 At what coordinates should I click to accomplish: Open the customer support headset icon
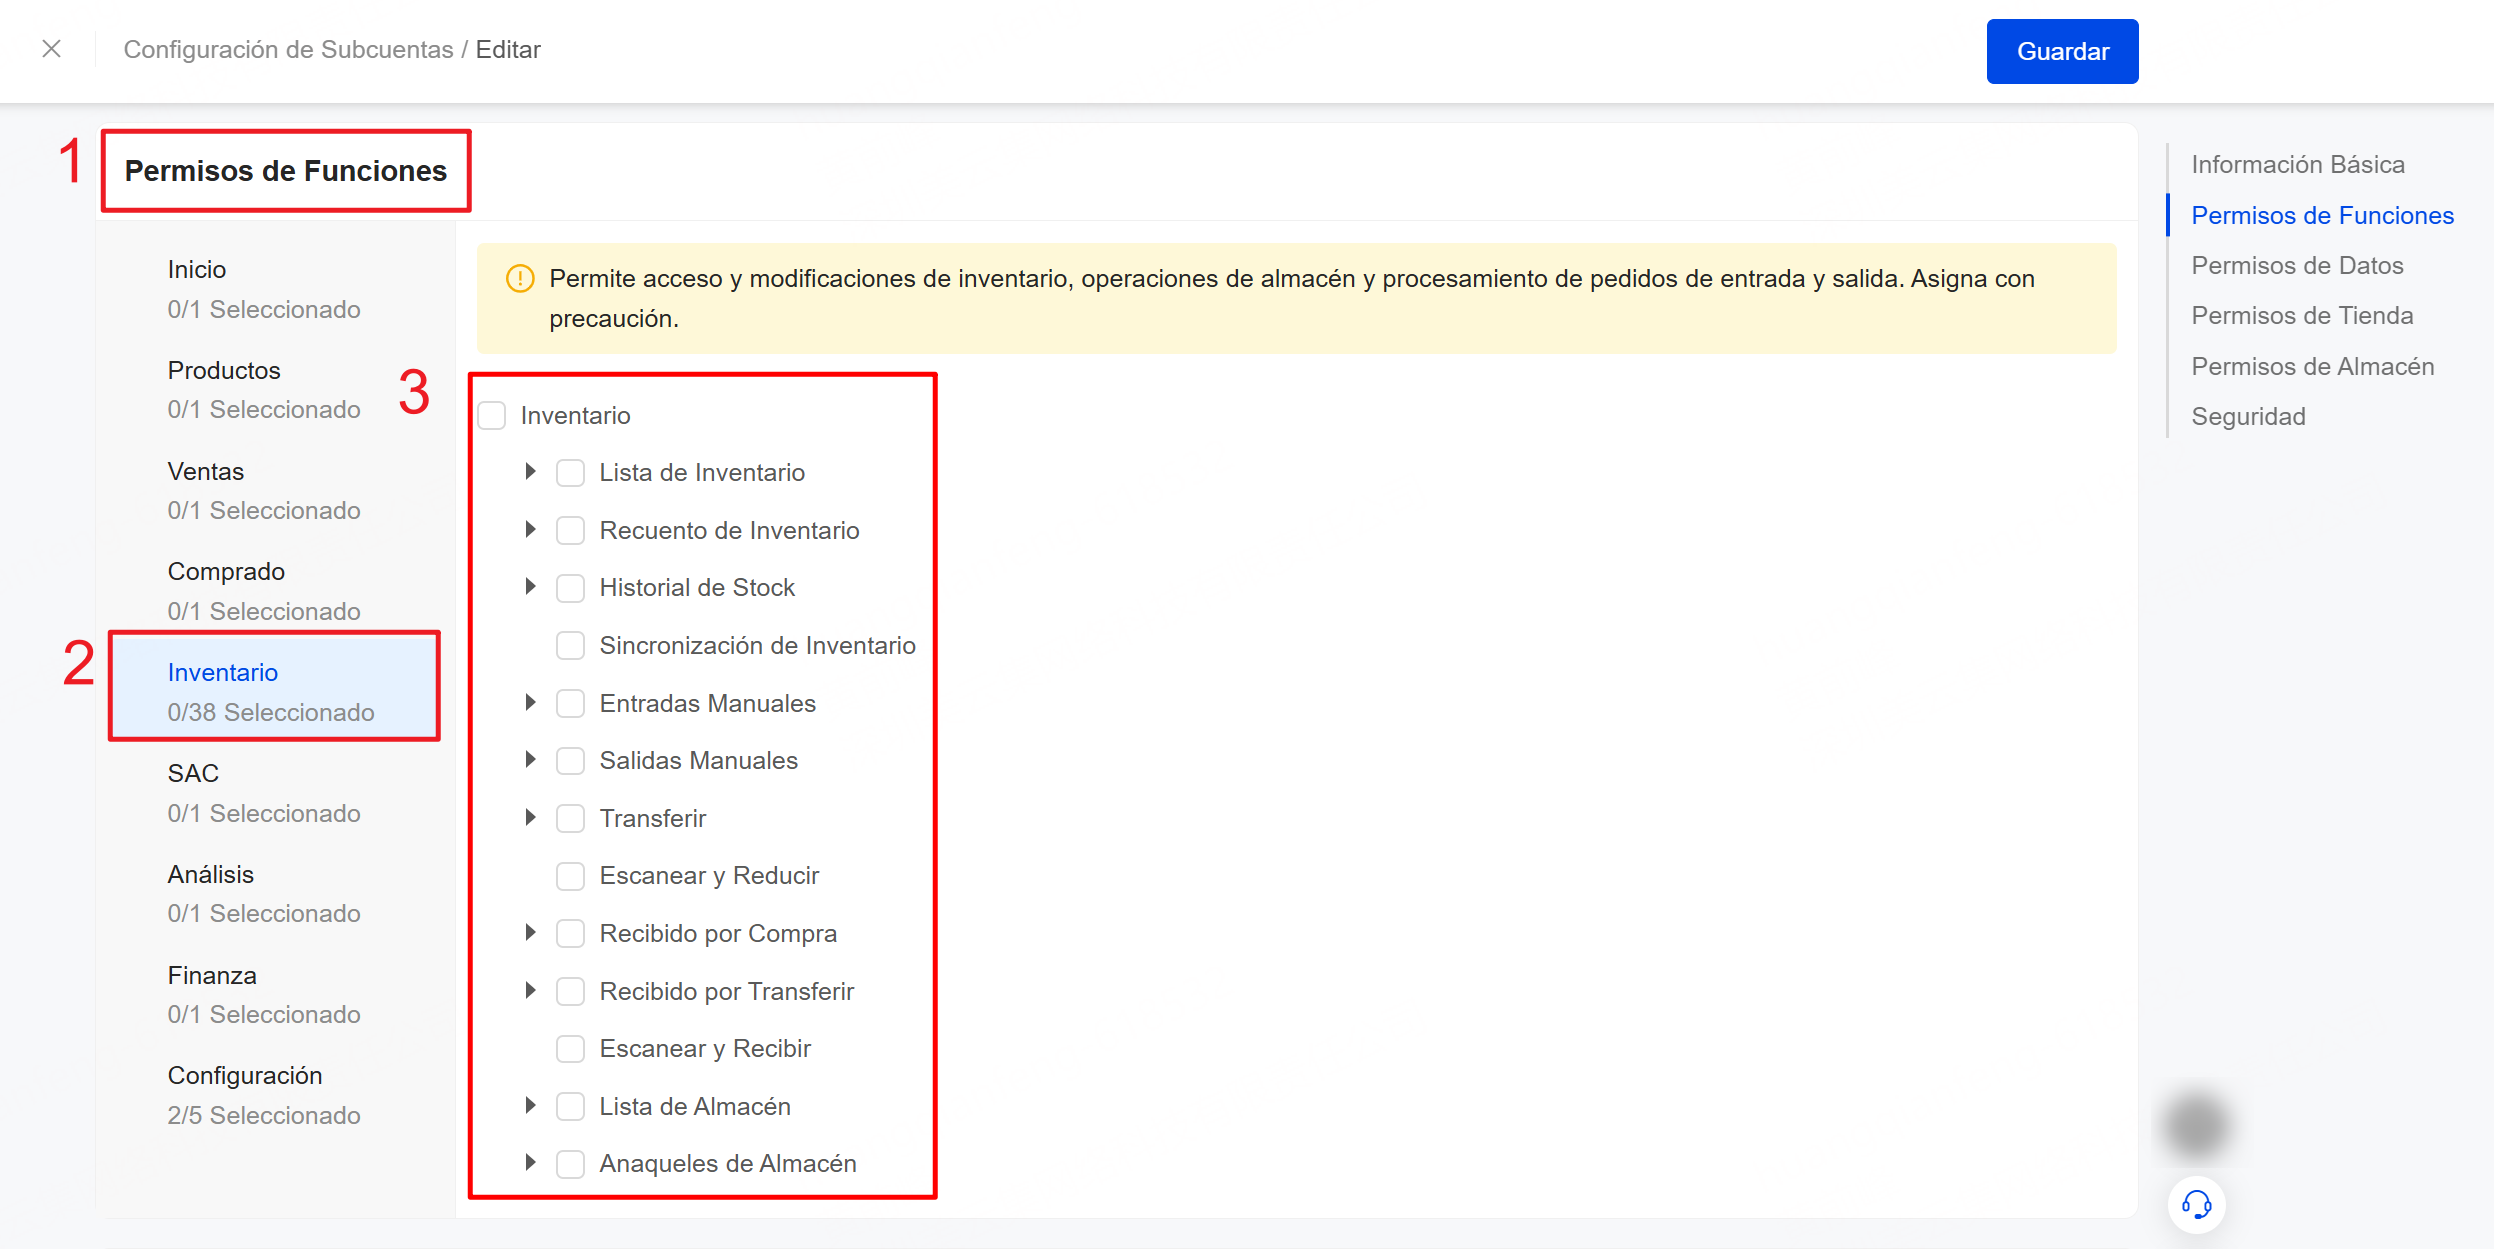pyautogui.click(x=2196, y=1204)
